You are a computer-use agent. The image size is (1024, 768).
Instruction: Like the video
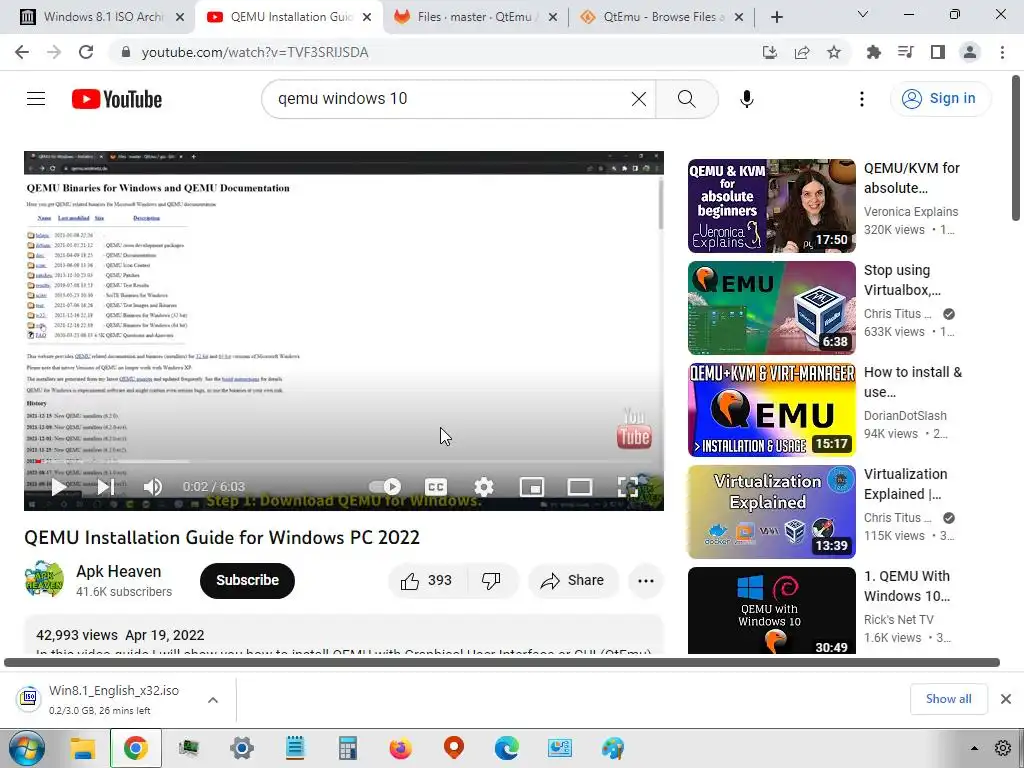click(426, 581)
